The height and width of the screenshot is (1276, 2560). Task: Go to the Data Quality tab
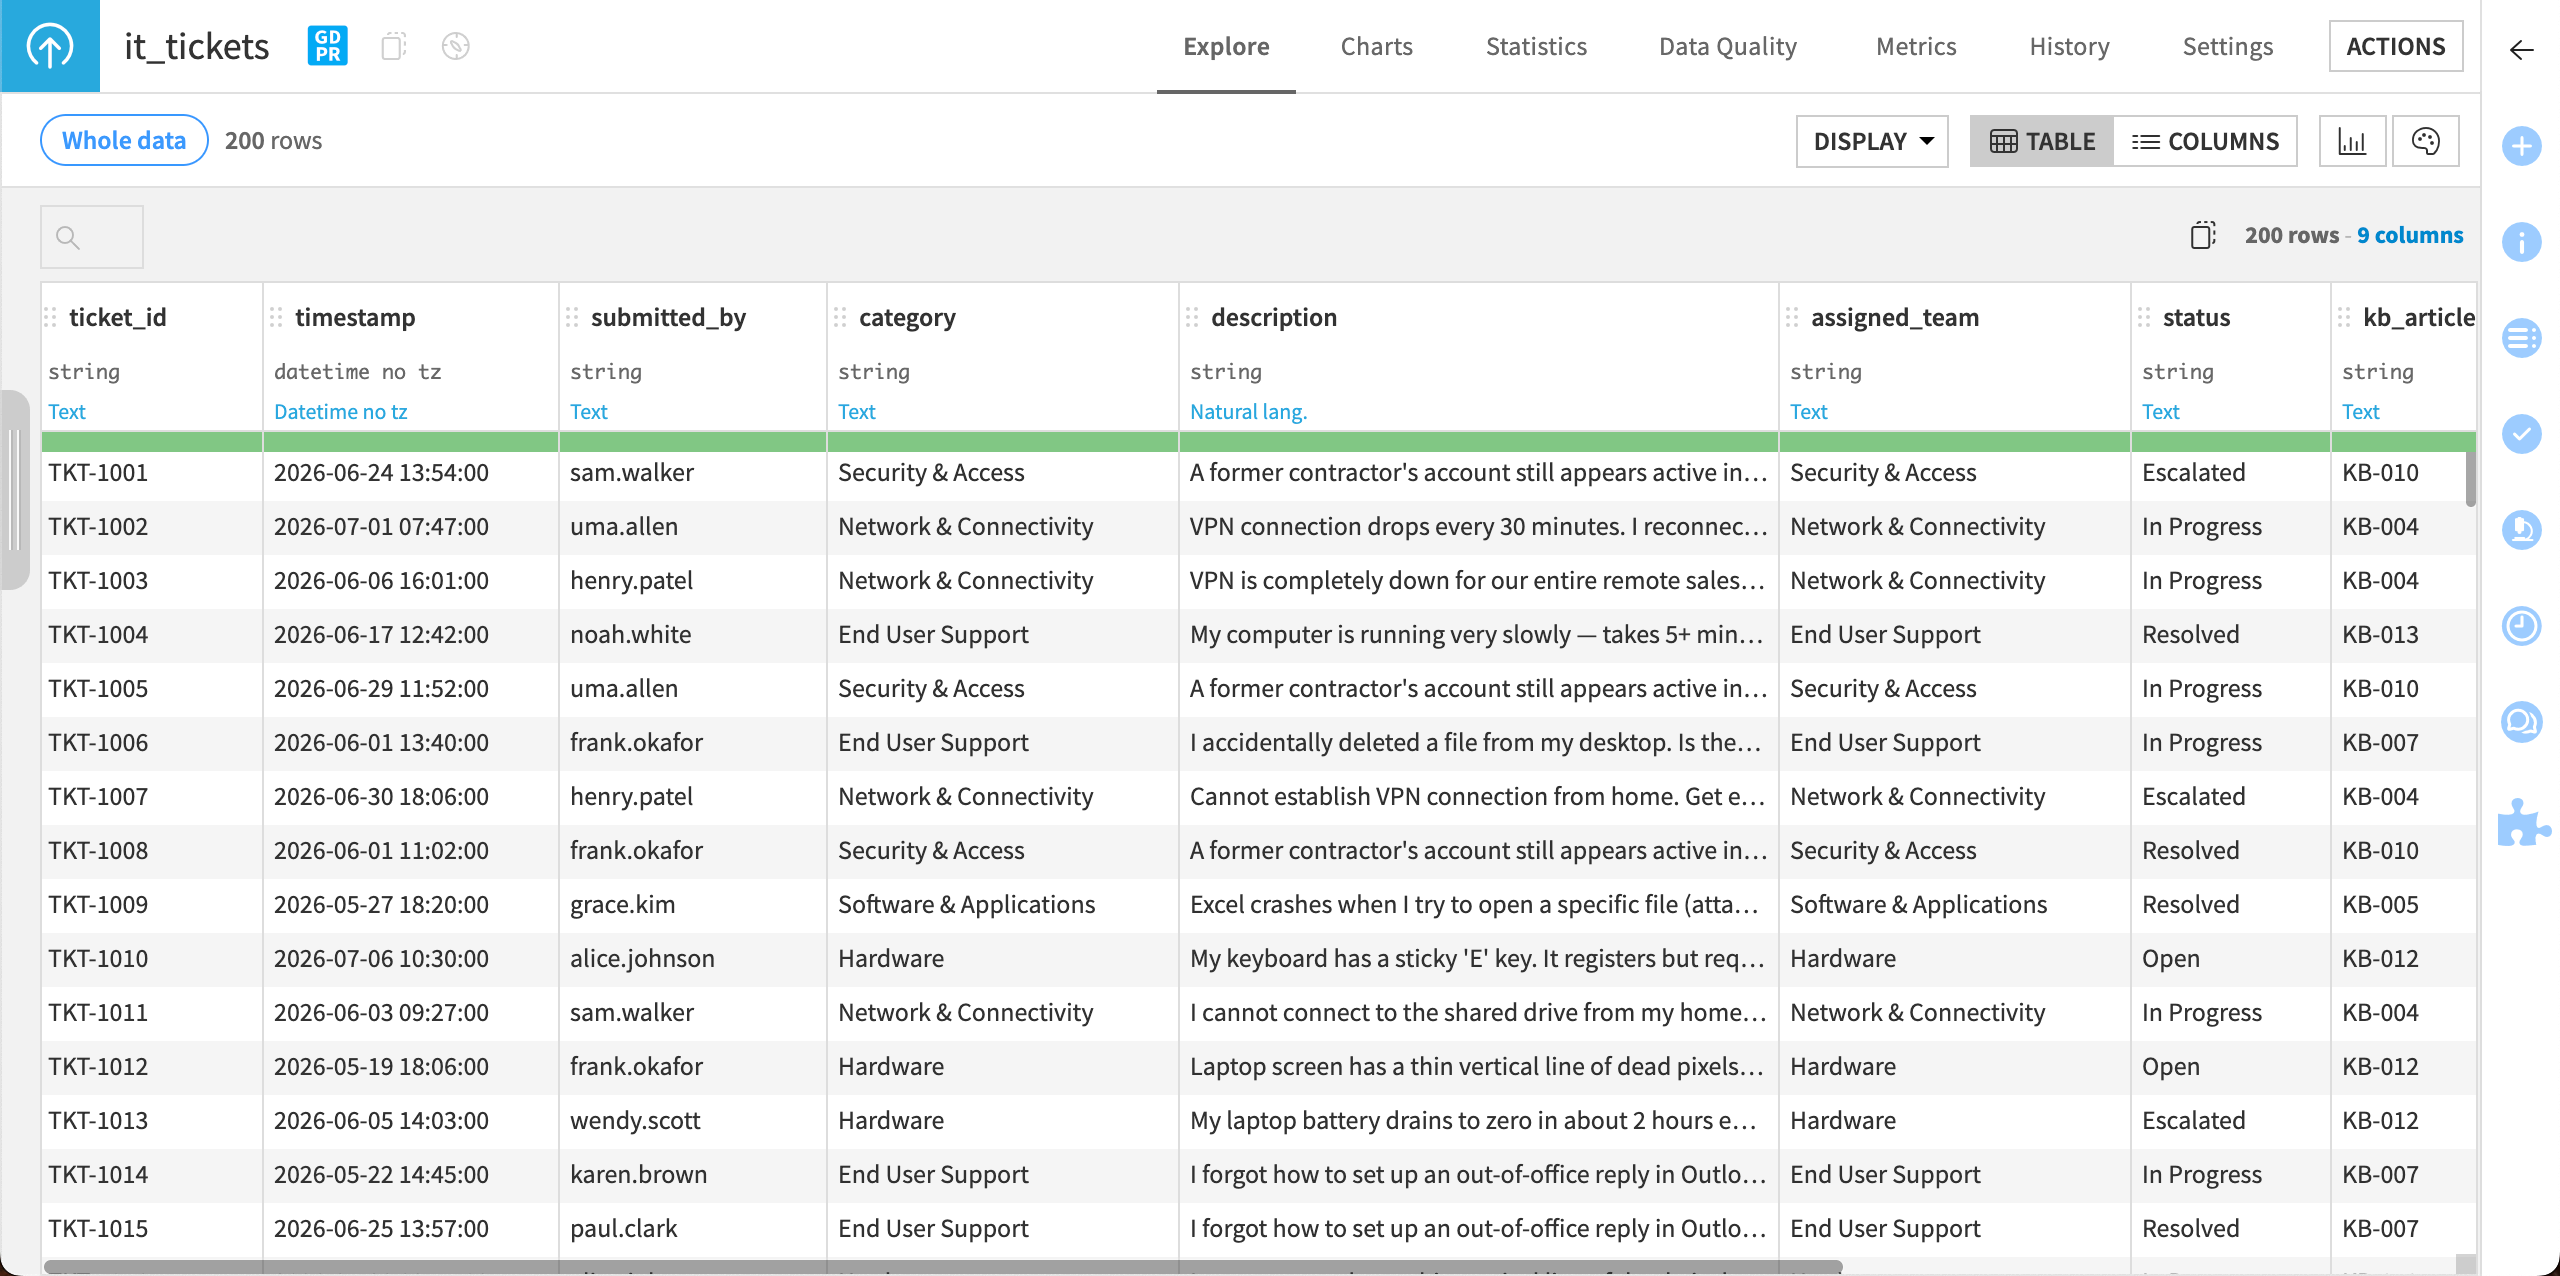(1728, 46)
